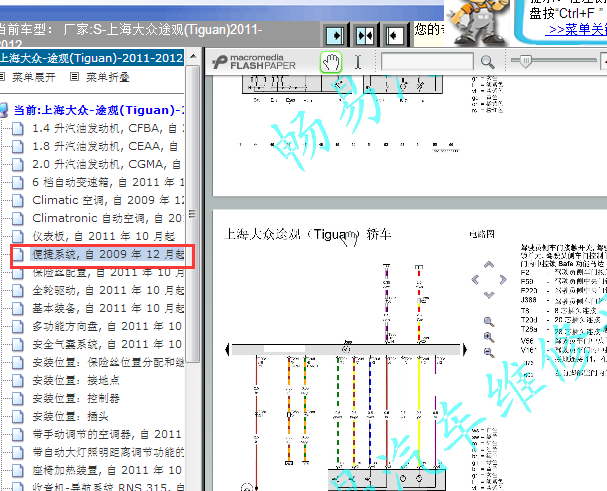The height and width of the screenshot is (491, 607).
Task: Select 便捷系统, 自 2009 年 12 月起 item
Action: coord(107,254)
